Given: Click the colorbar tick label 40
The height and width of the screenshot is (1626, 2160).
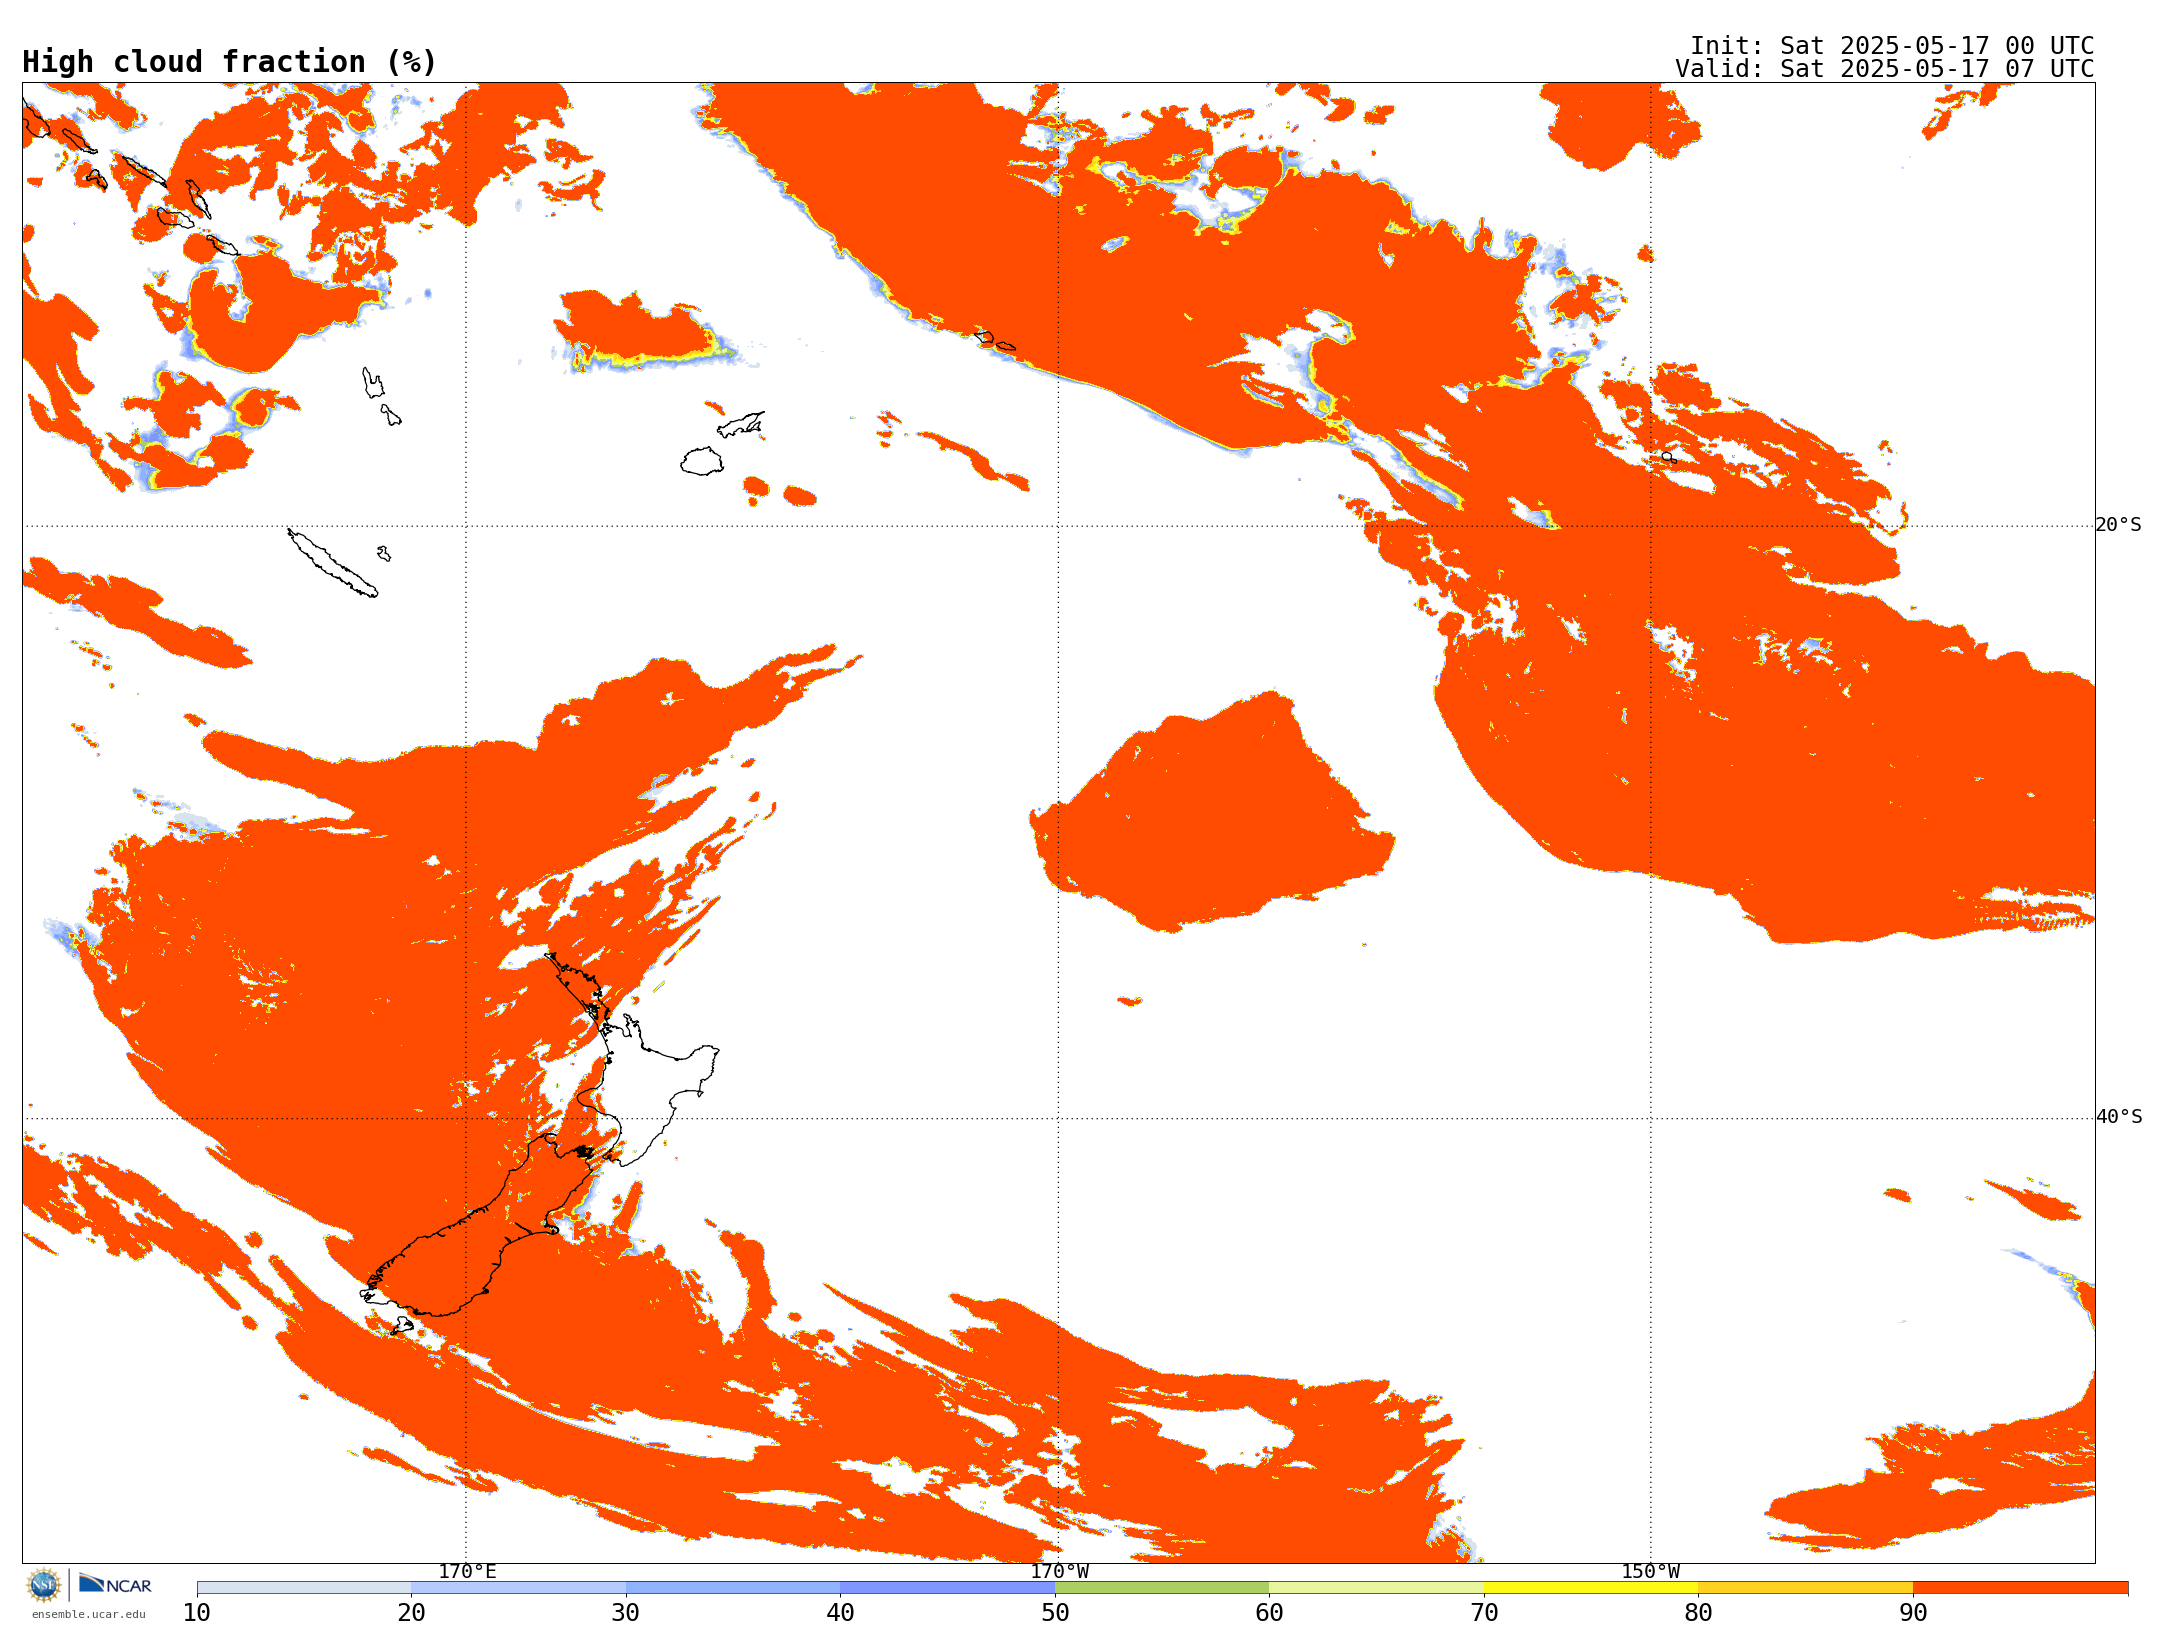Looking at the screenshot, I should click(x=840, y=1613).
